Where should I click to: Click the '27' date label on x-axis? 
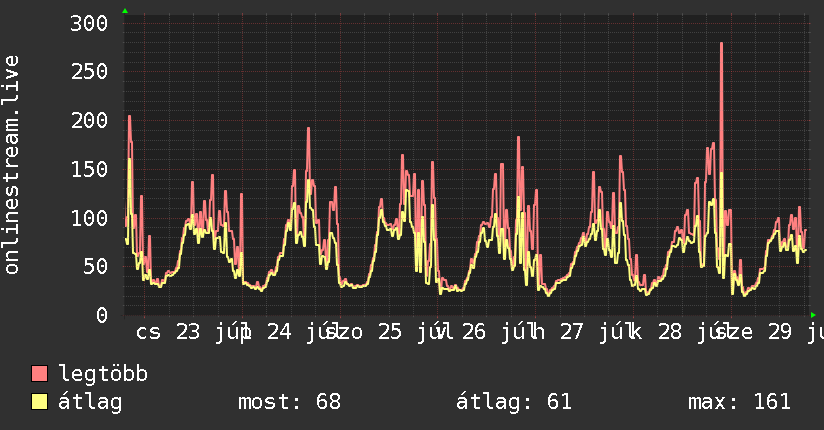click(x=571, y=332)
